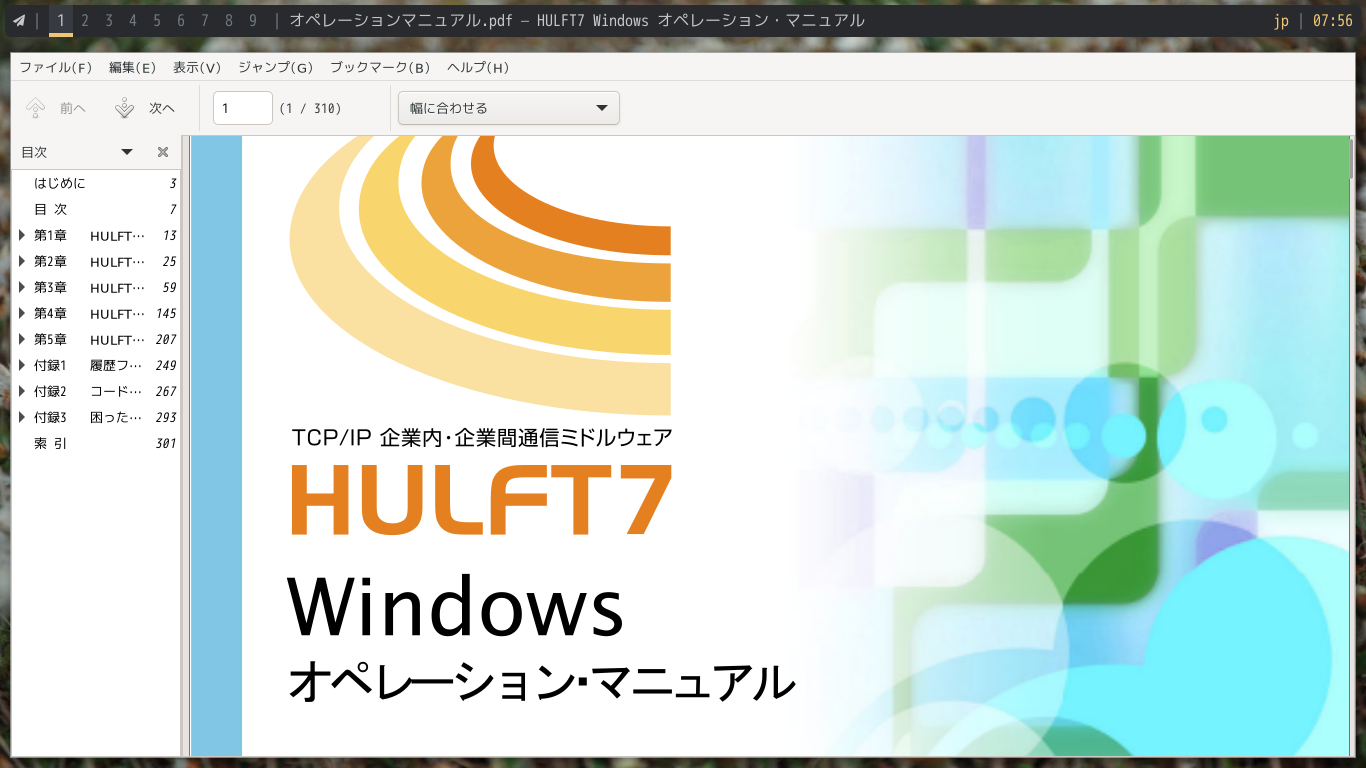Open the 表示(V) menu
This screenshot has height=768, width=1366.
[197, 67]
